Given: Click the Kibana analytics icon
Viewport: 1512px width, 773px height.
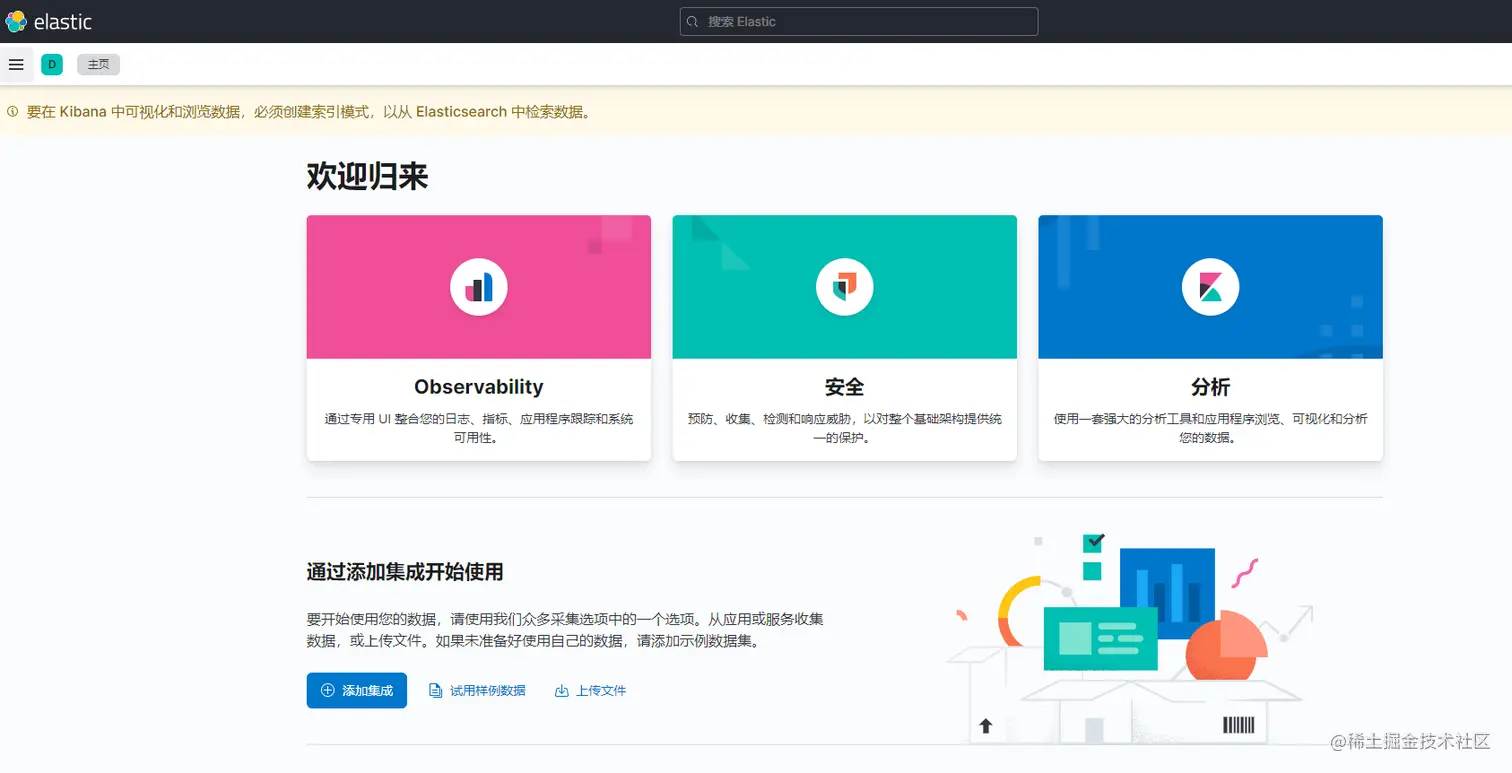Looking at the screenshot, I should point(1211,287).
